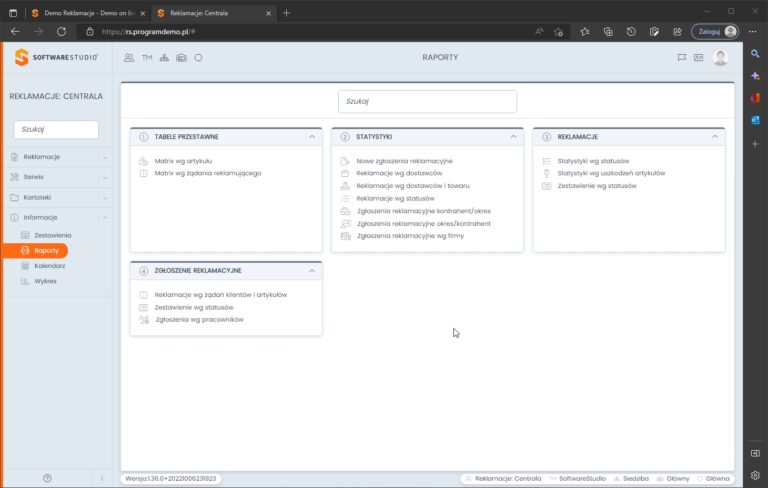Image resolution: width=768 pixels, height=488 pixels.
Task: Open Matrix wg artykułu report
Action: pos(183,161)
